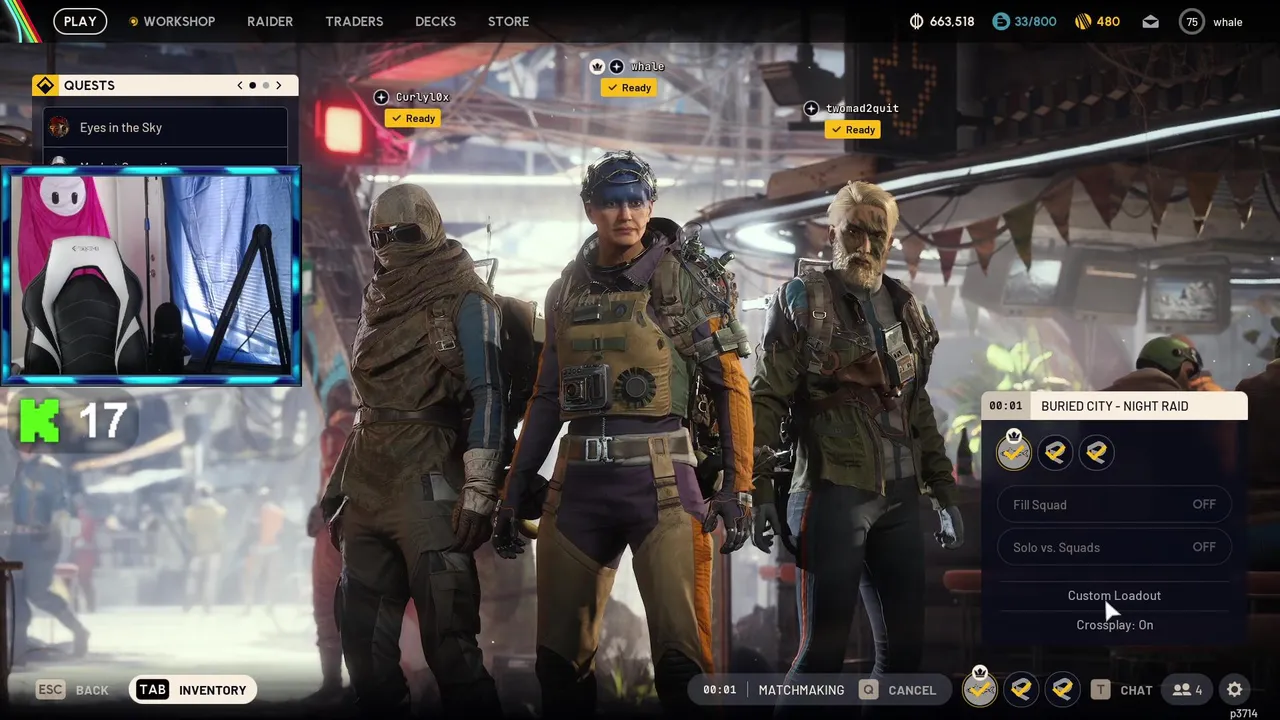Visit the STORE tab
The height and width of the screenshot is (720, 1280).
(508, 21)
